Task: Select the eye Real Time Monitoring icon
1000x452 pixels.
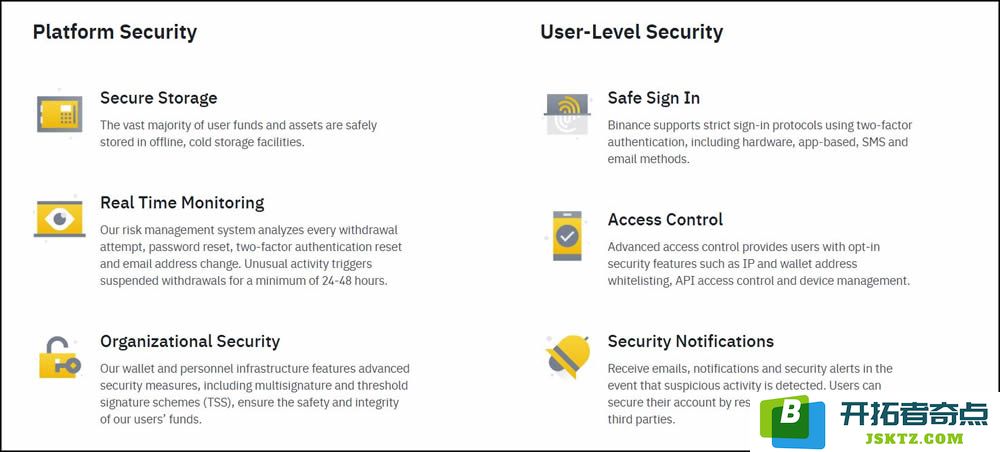Action: click(59, 219)
